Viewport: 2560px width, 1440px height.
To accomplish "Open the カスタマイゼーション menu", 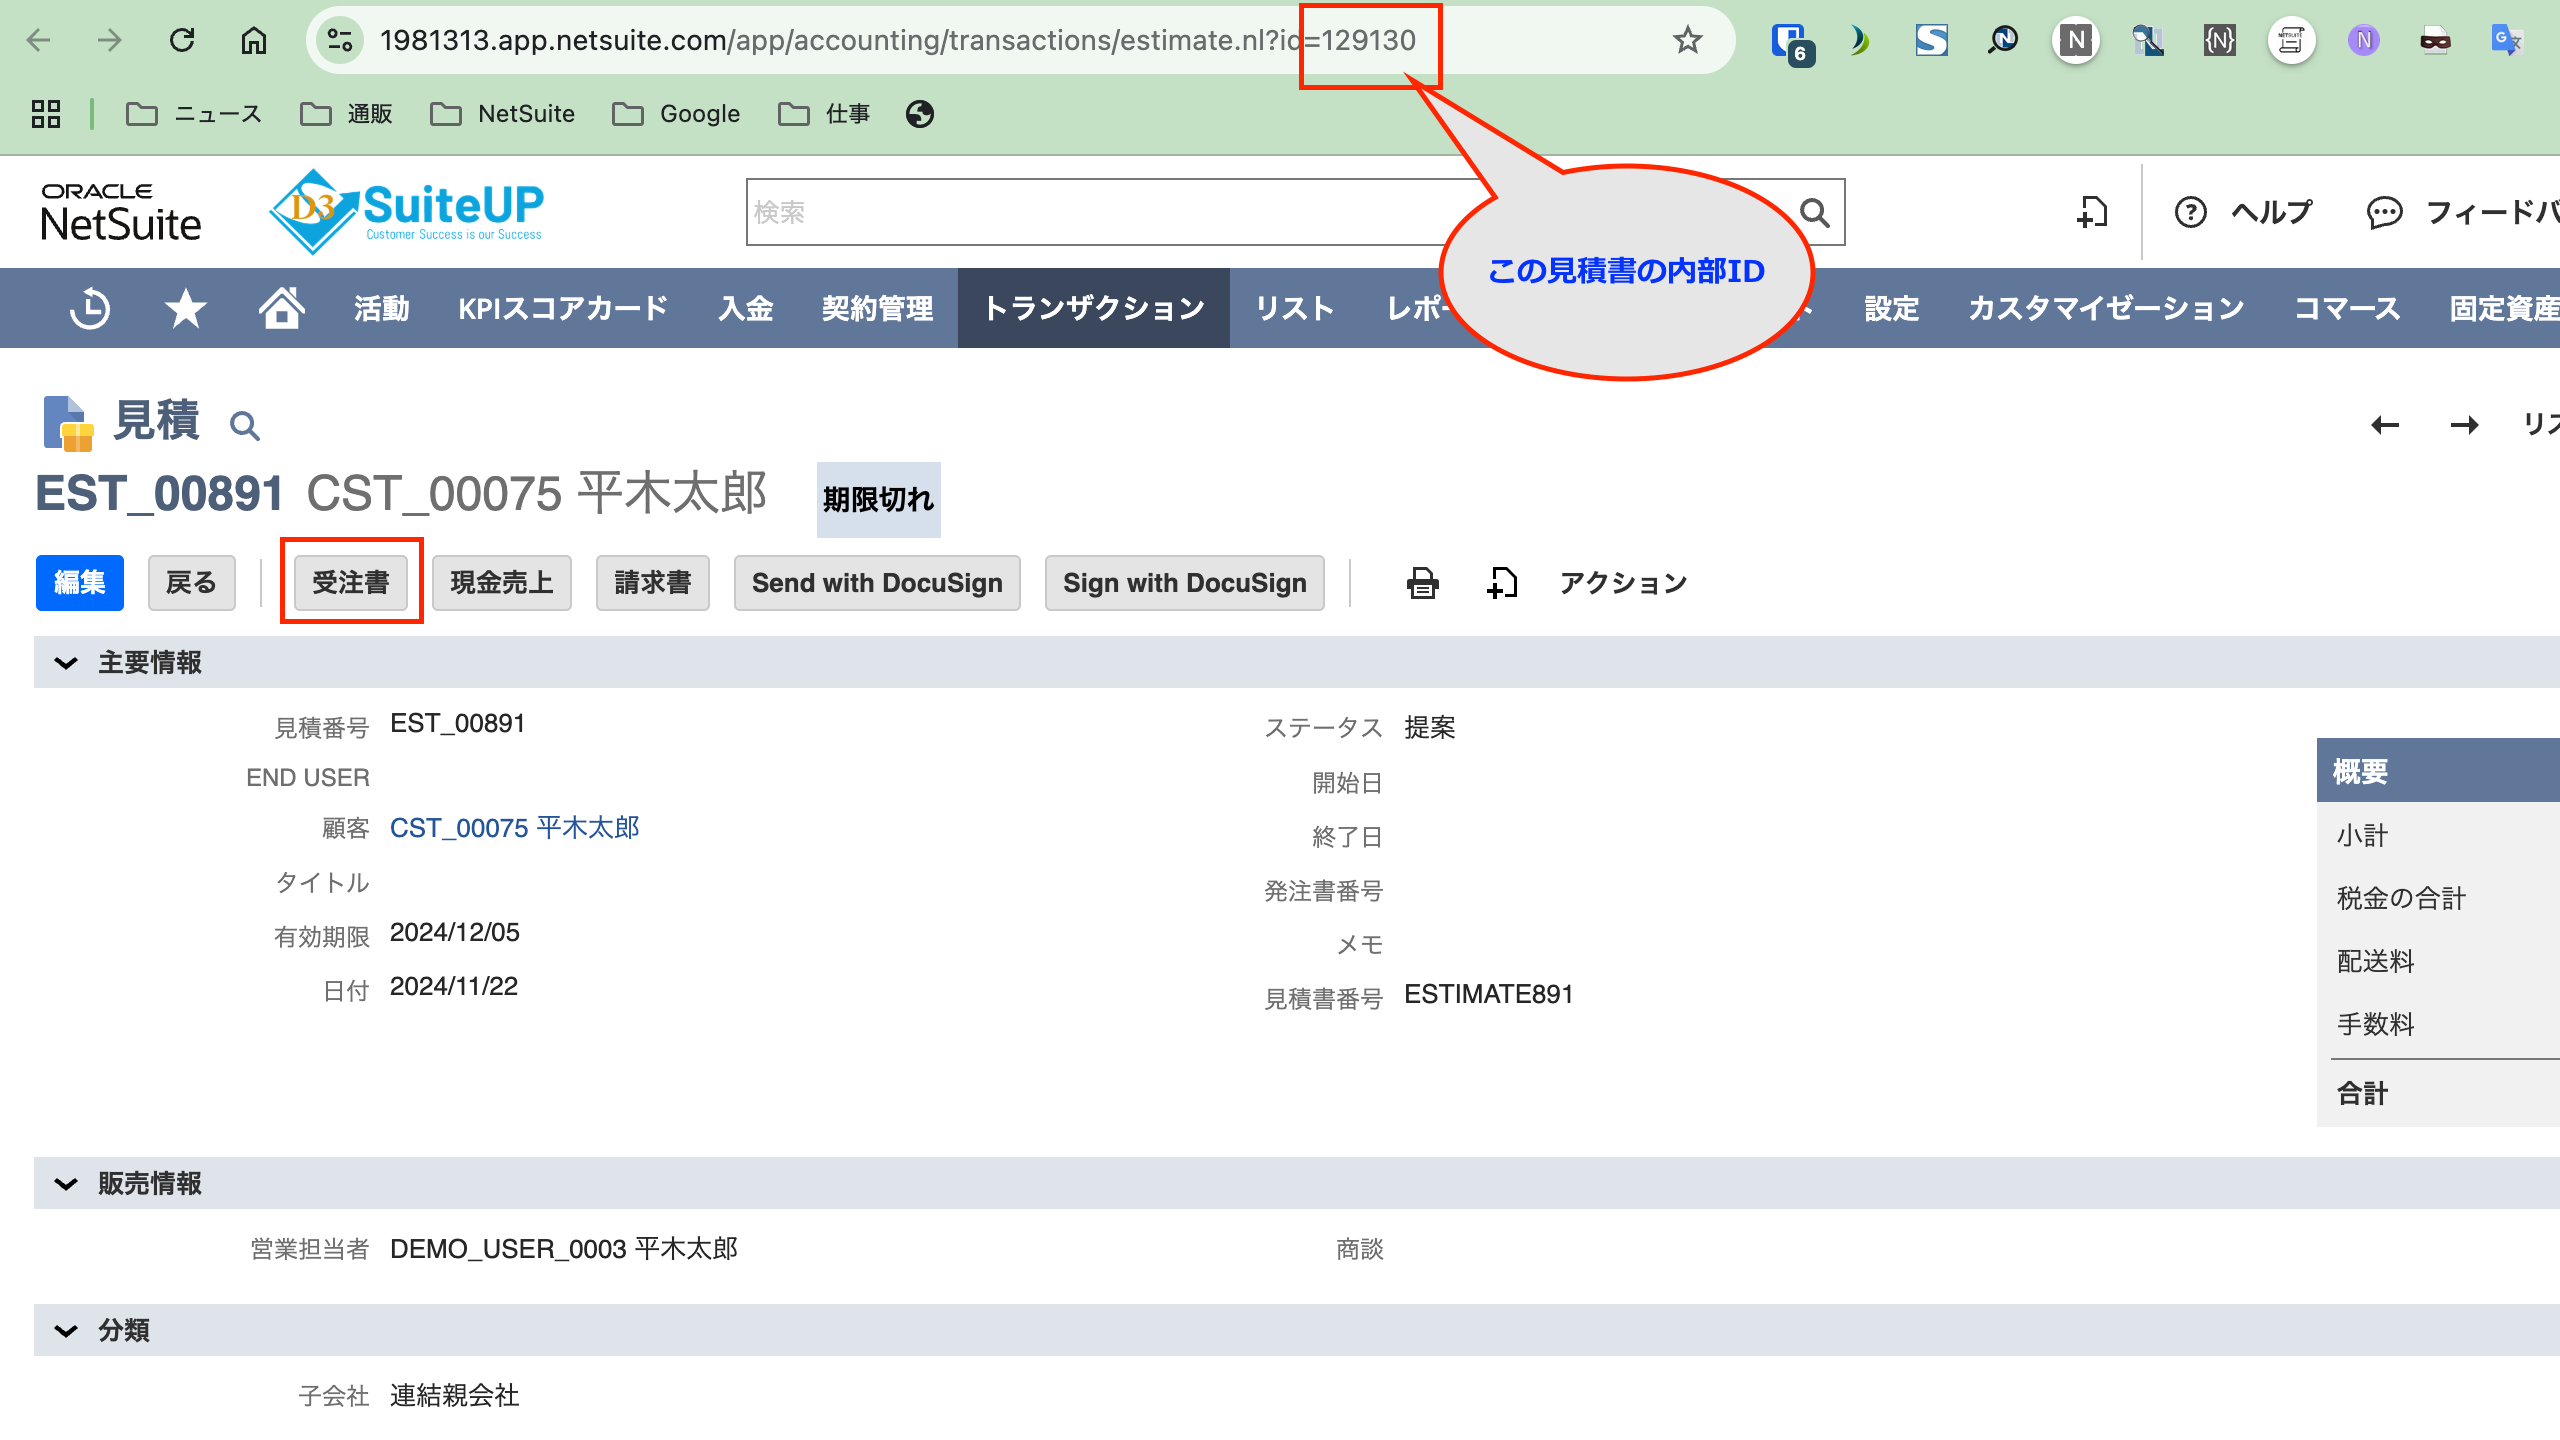I will pyautogui.click(x=2106, y=308).
